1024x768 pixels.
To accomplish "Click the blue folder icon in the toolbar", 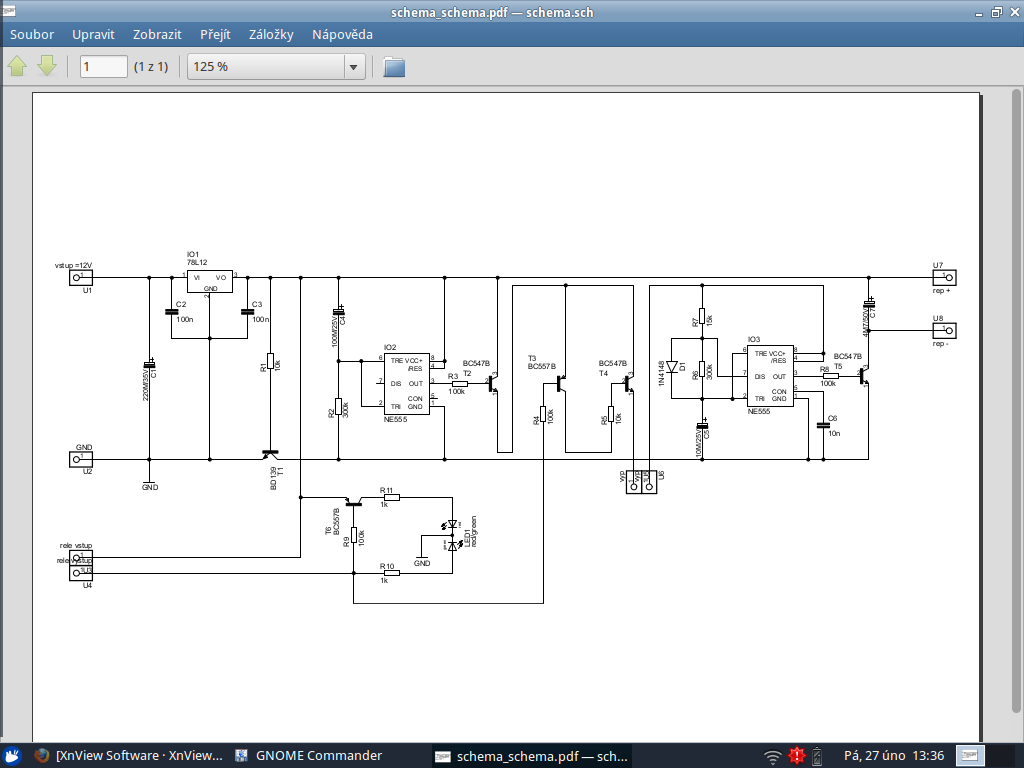I will tap(395, 67).
